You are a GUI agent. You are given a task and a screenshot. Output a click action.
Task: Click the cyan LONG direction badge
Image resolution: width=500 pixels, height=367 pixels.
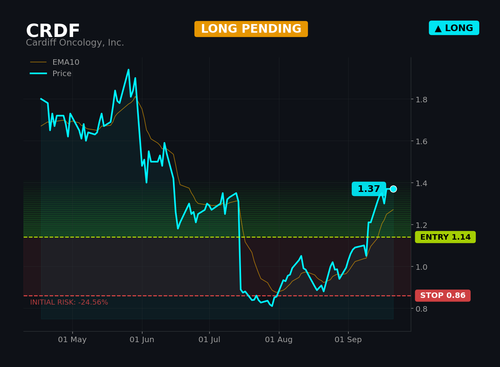click(454, 28)
